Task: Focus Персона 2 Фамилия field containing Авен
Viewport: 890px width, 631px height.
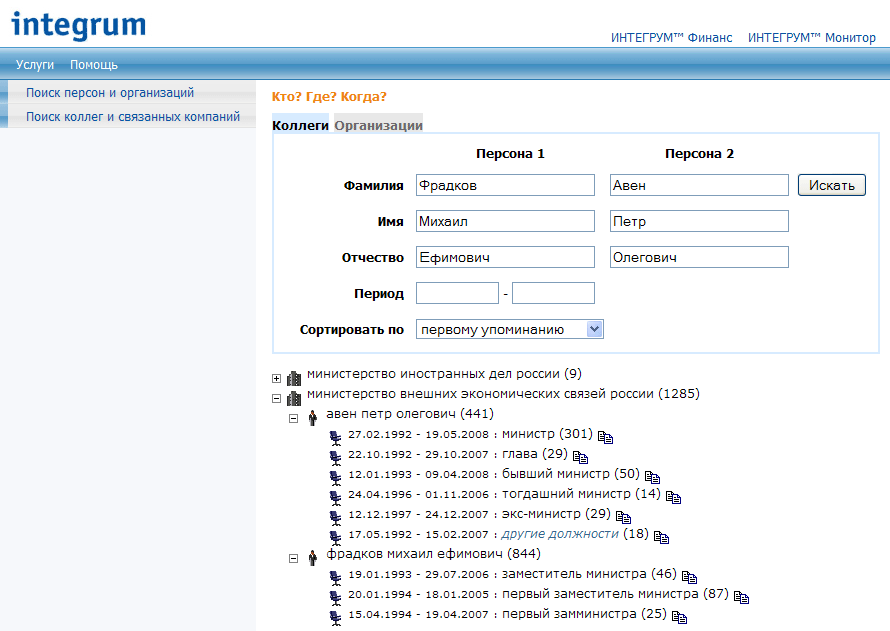Action: tap(699, 185)
